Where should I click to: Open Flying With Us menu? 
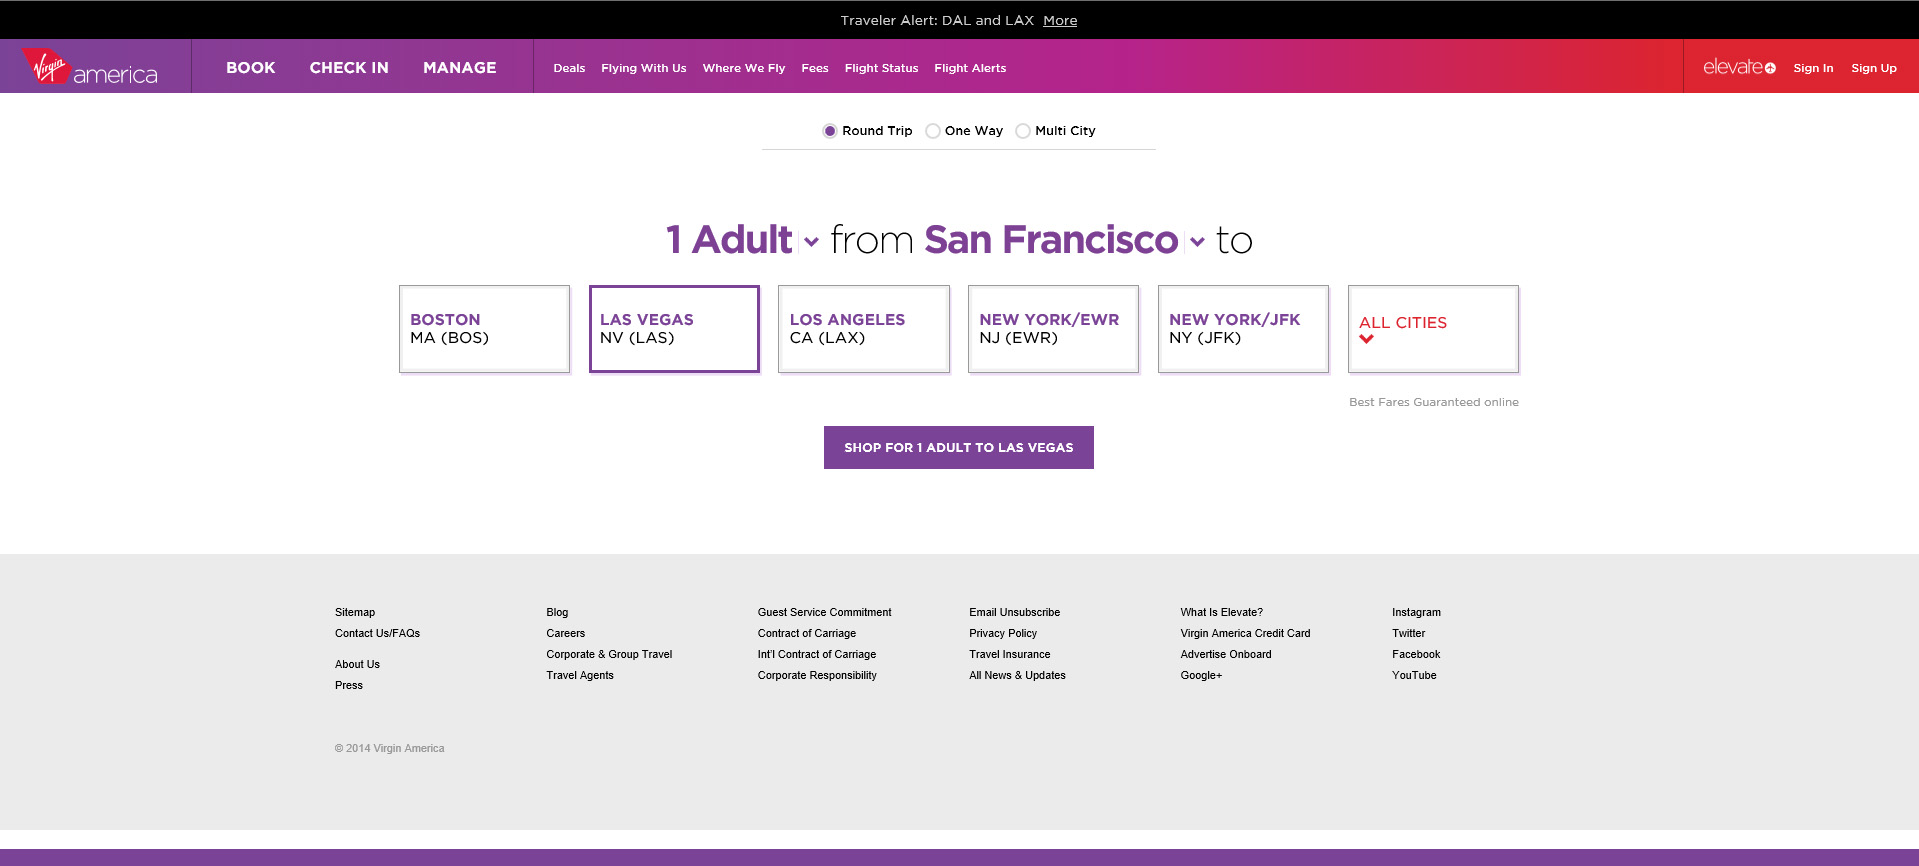coord(644,68)
